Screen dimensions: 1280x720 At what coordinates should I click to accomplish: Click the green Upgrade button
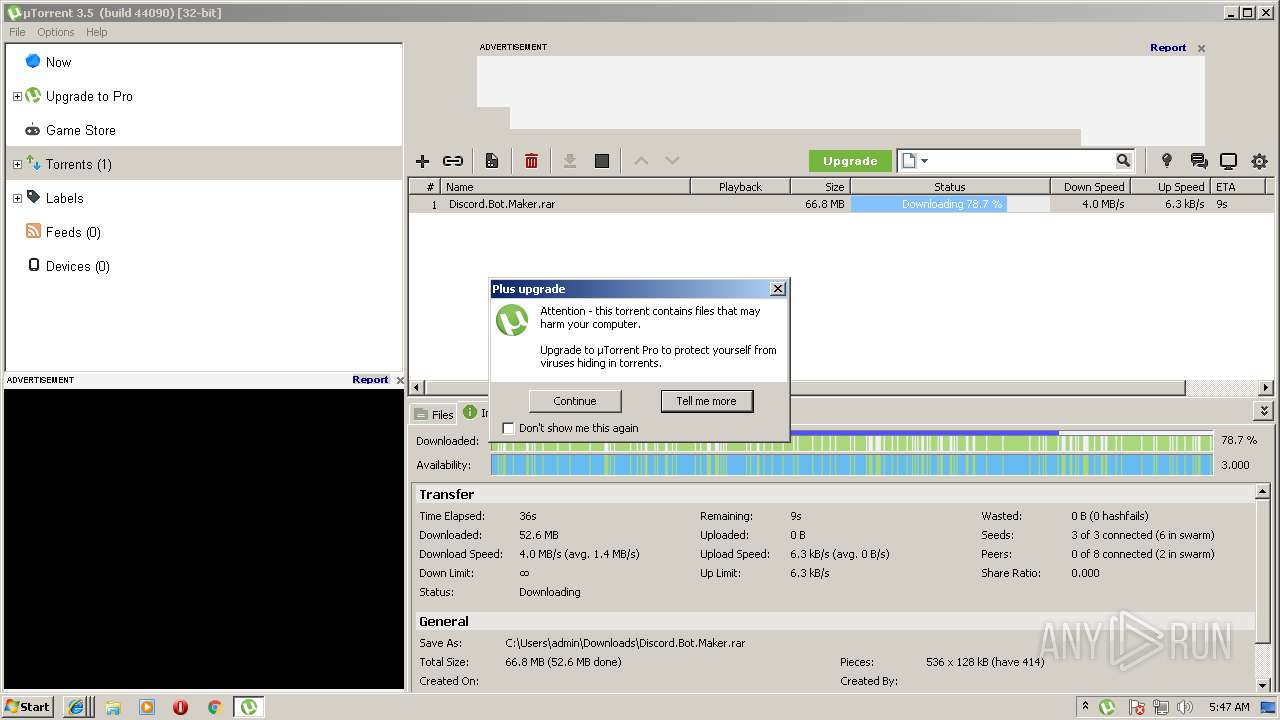click(x=850, y=161)
